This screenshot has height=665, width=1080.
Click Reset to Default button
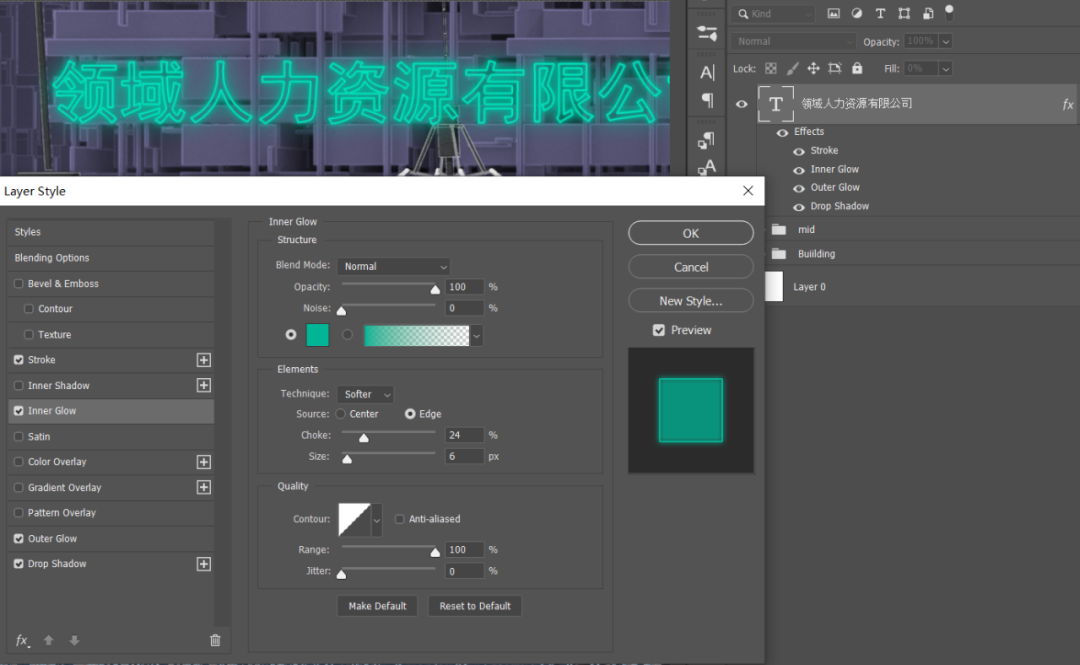pyautogui.click(x=475, y=606)
